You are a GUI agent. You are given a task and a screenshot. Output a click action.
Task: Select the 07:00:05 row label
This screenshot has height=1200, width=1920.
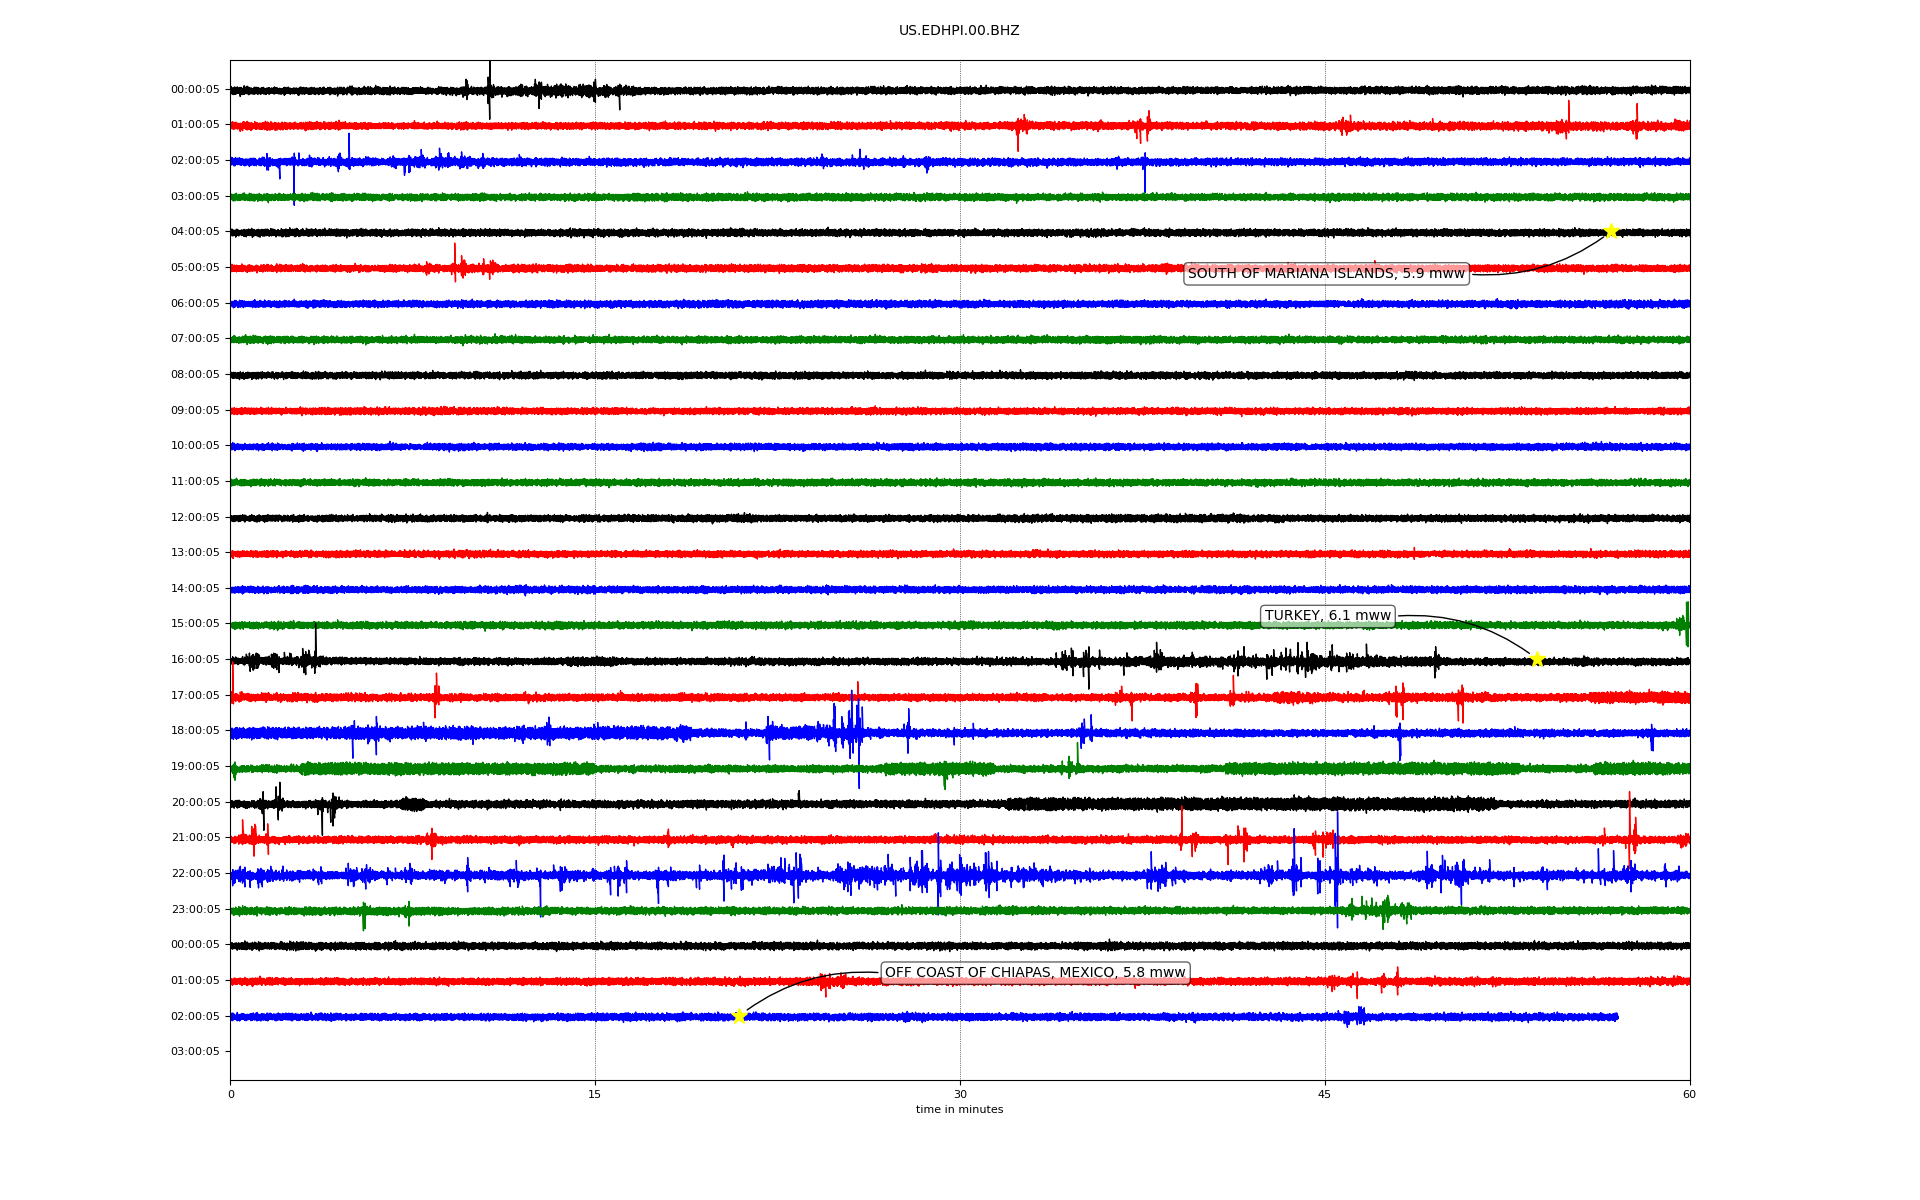pyautogui.click(x=195, y=339)
